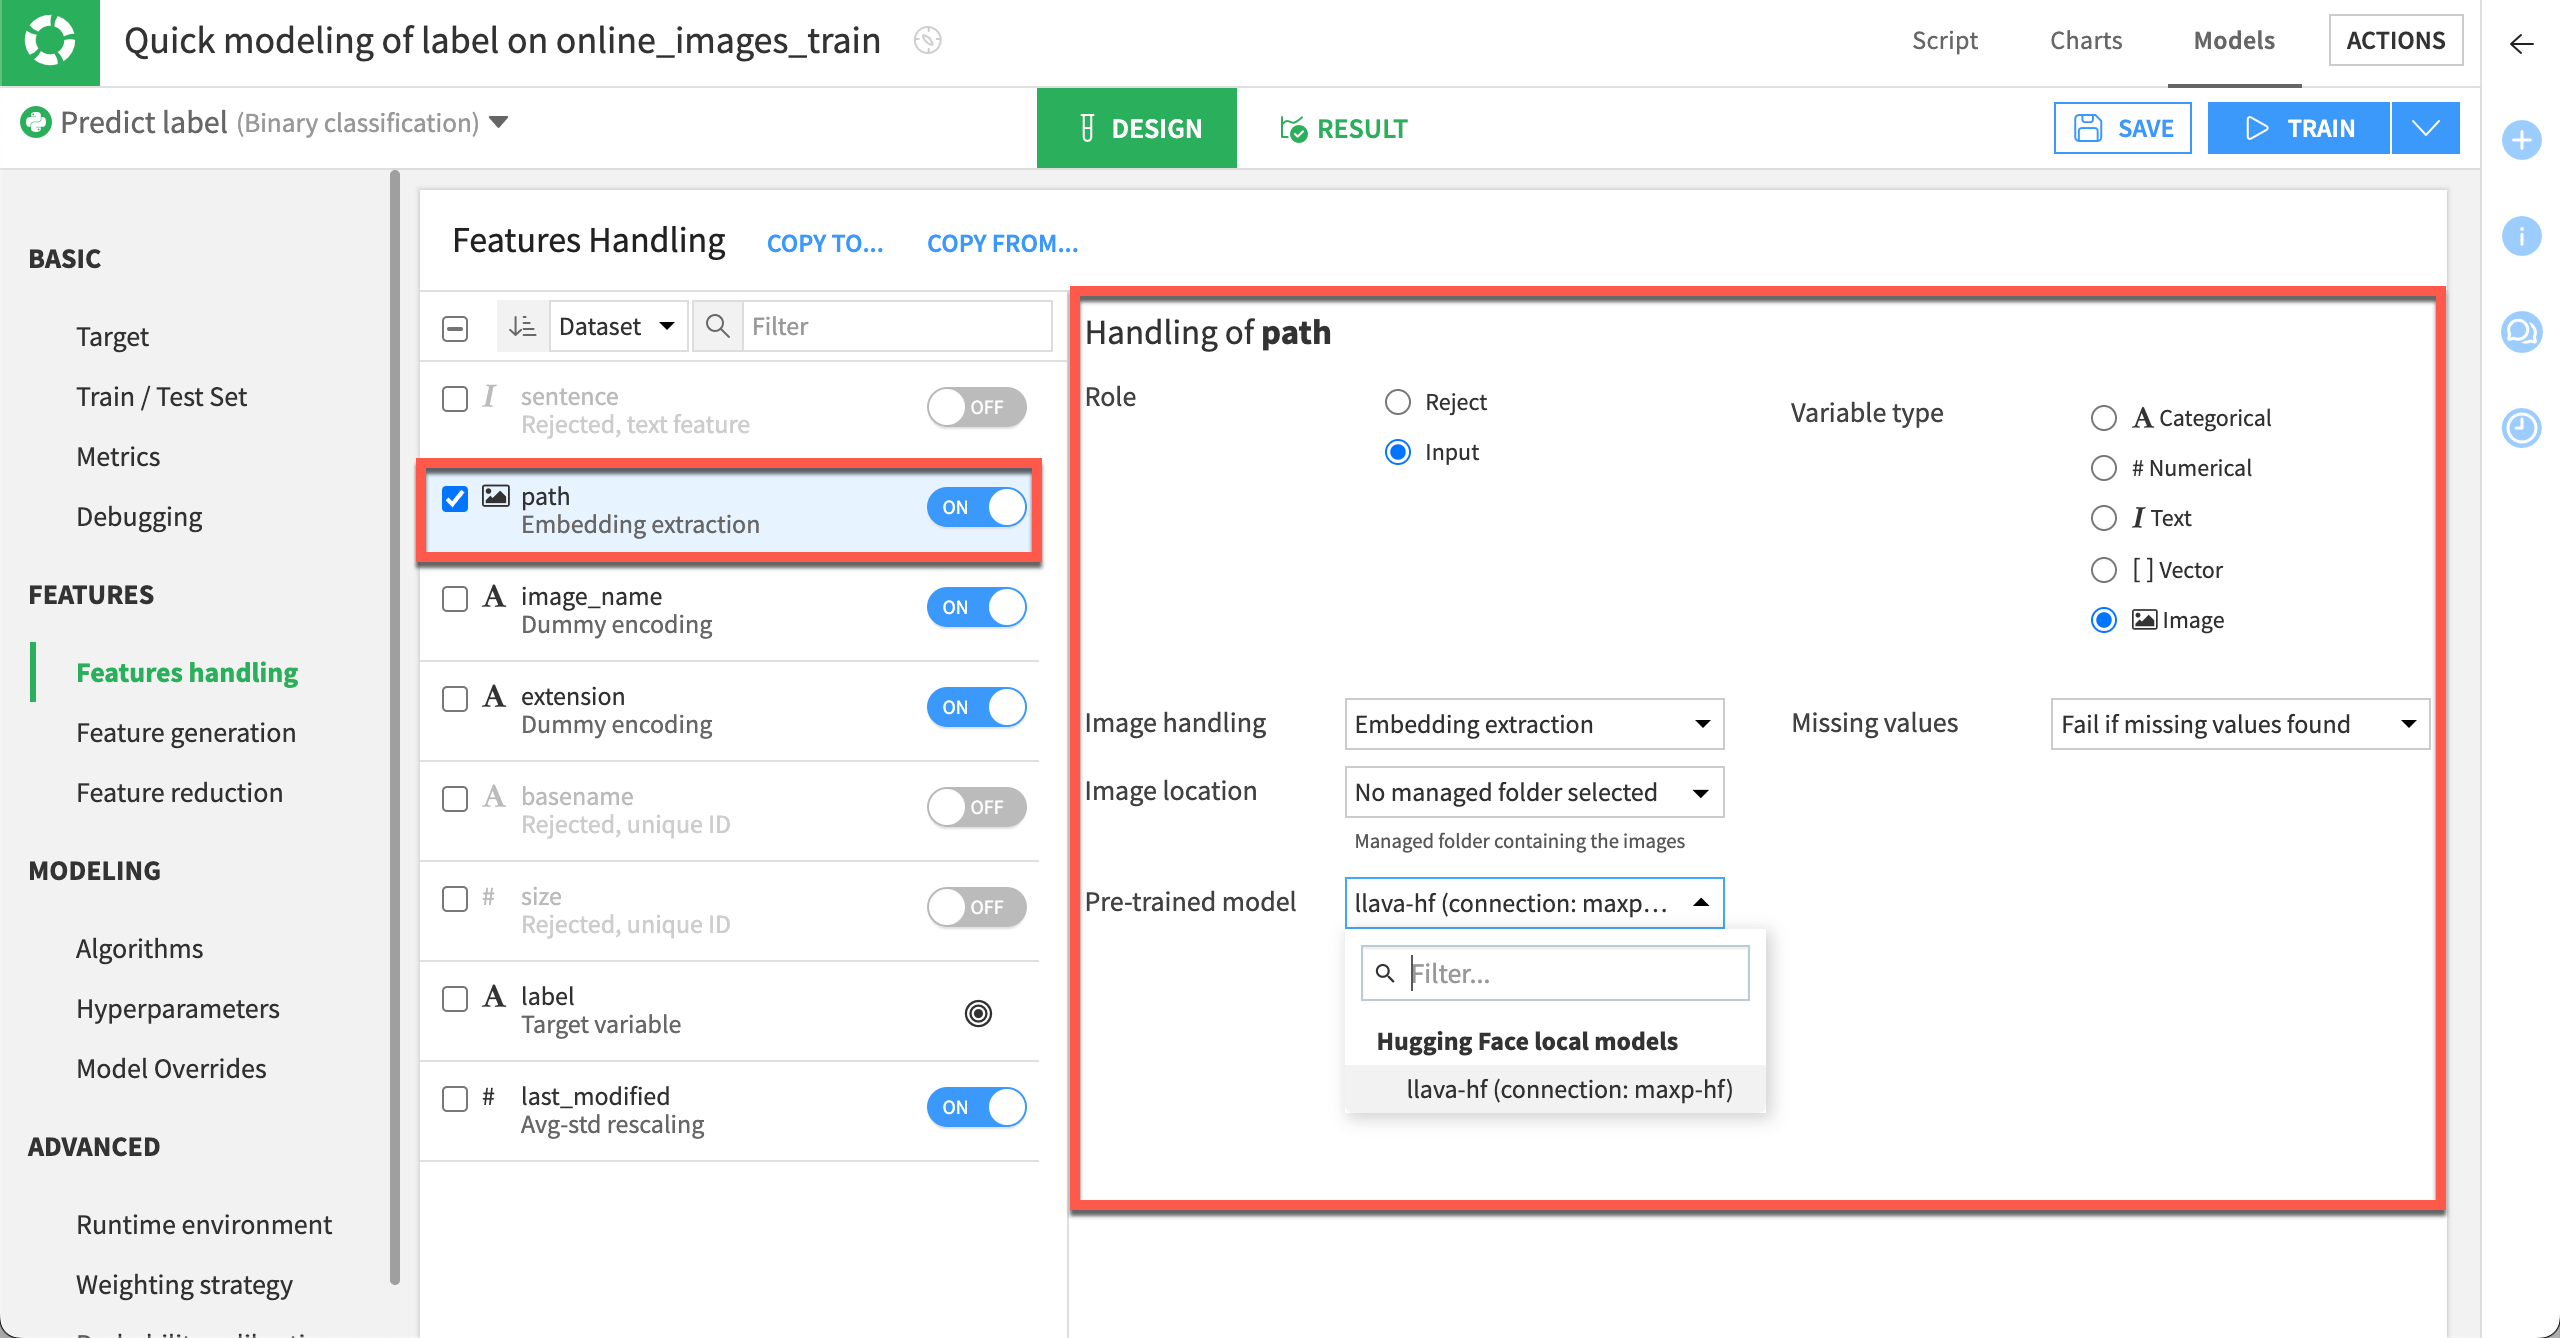This screenshot has height=1338, width=2560.
Task: Click the search magnifier in the feature filter
Action: 717,325
